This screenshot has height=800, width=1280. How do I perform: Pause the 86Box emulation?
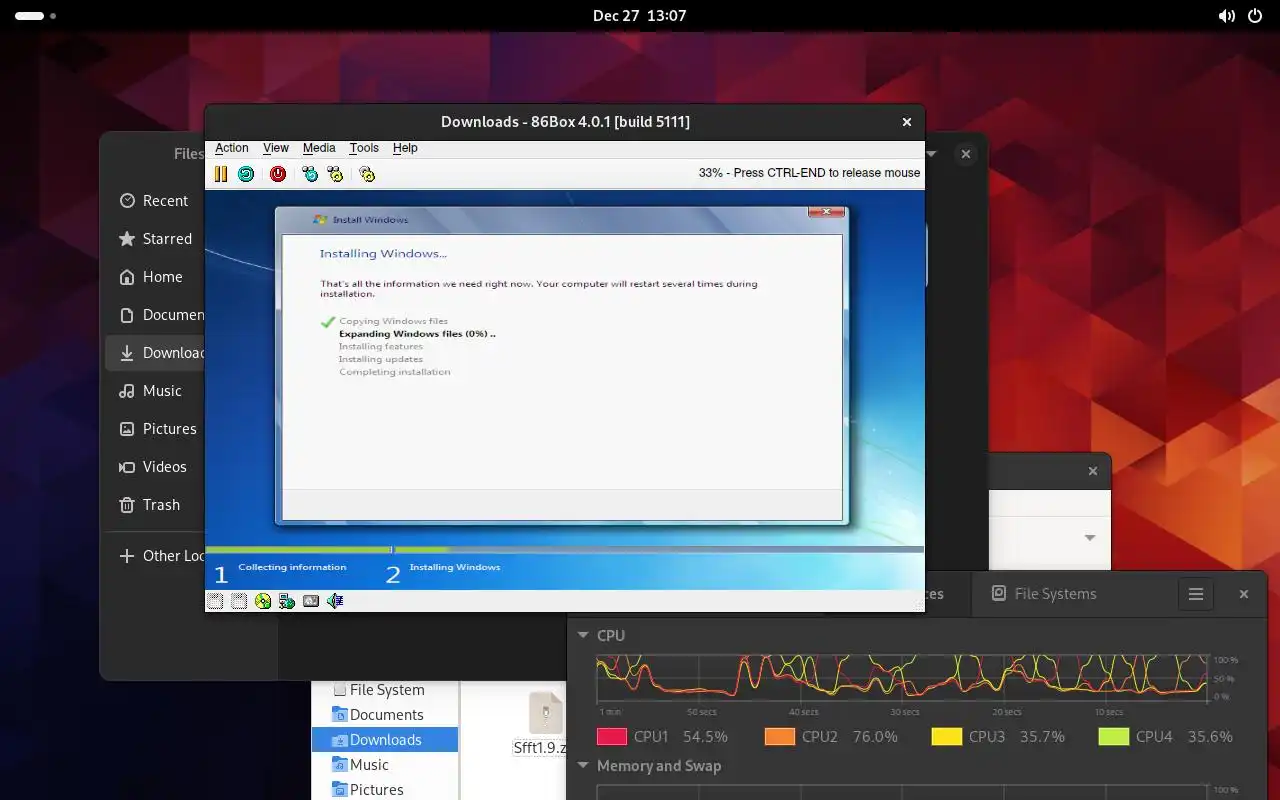click(x=221, y=174)
